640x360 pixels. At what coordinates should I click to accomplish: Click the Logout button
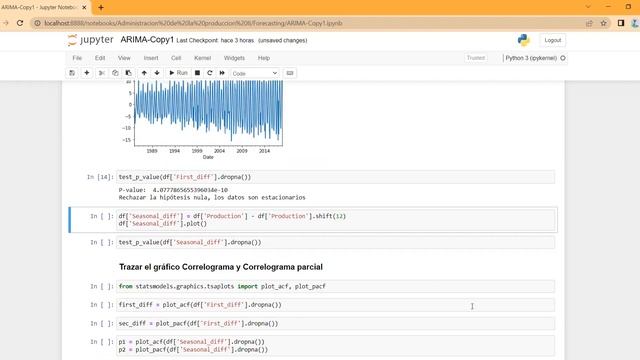pos(553,40)
